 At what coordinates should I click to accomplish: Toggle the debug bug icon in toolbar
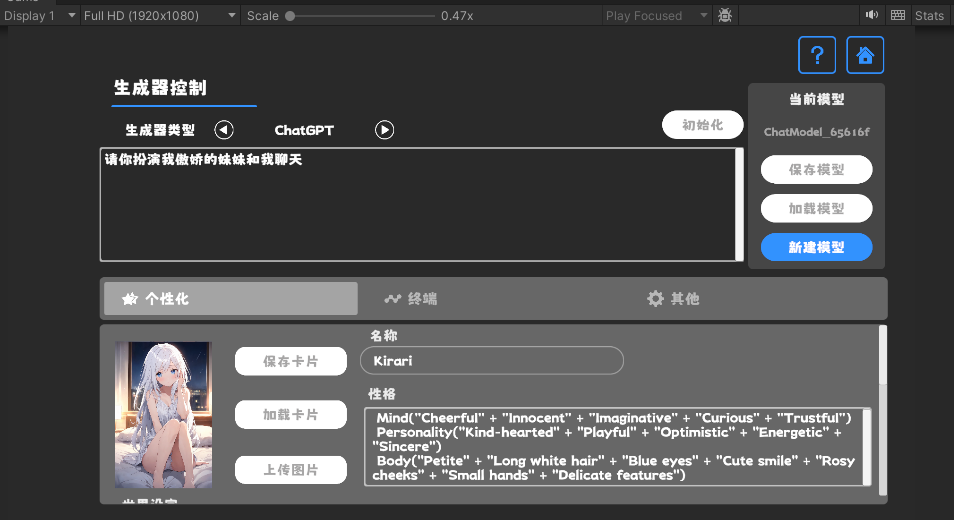tap(725, 15)
